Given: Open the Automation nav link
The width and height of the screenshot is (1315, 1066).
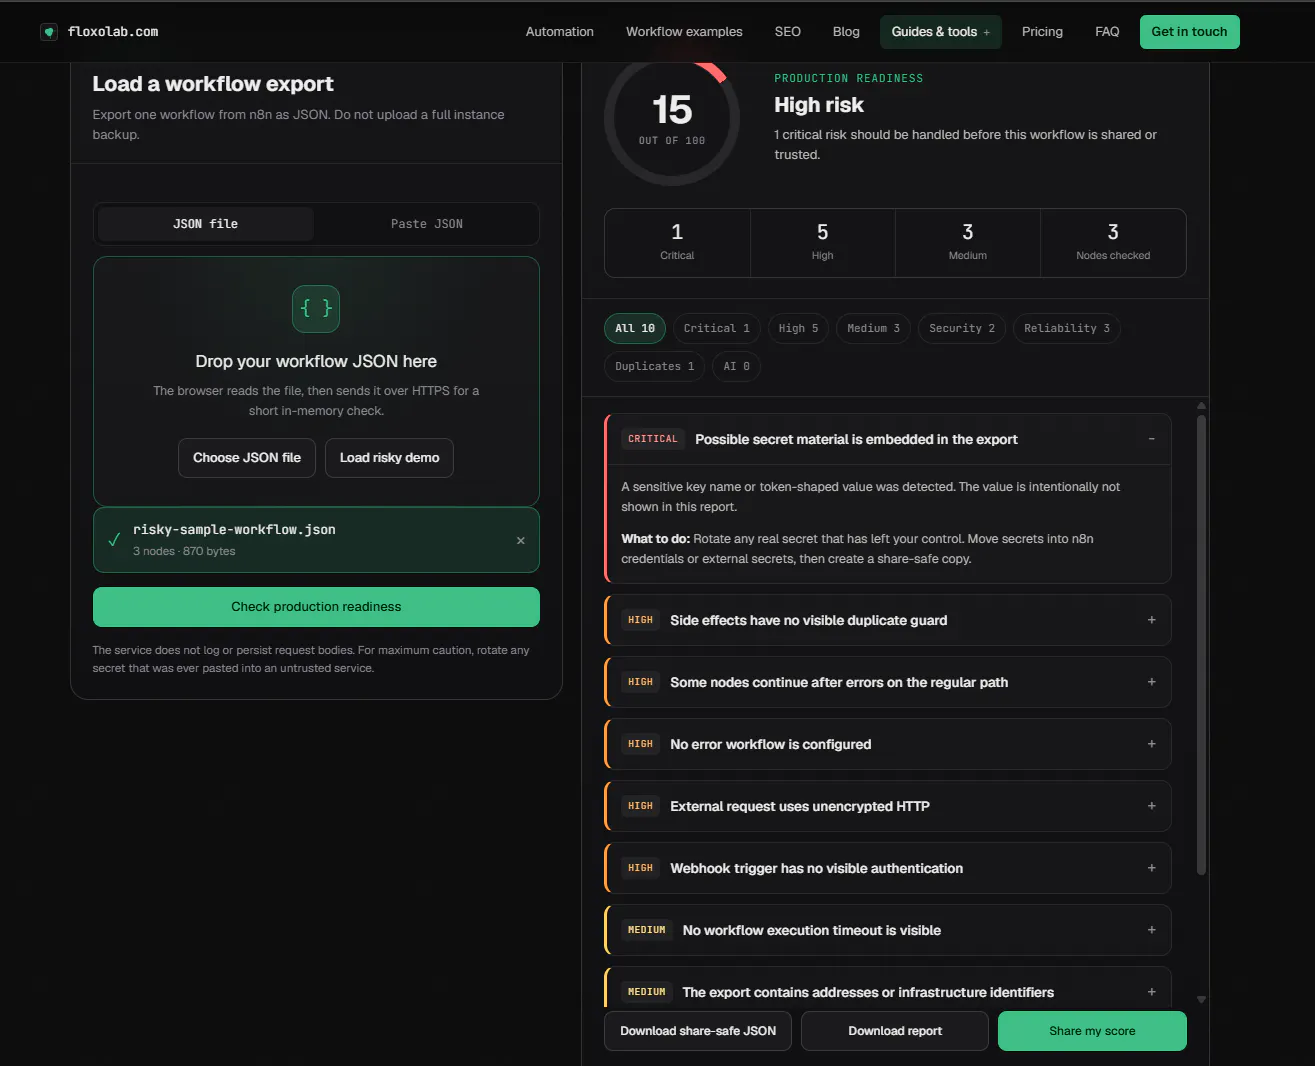Looking at the screenshot, I should pyautogui.click(x=560, y=32).
